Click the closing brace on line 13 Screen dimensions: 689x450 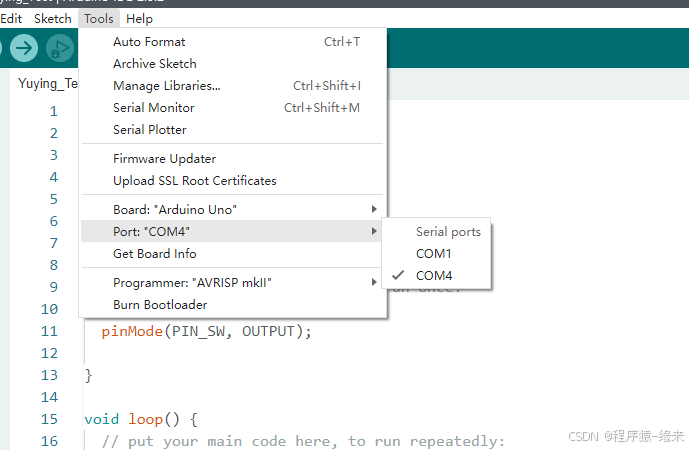coord(88,375)
